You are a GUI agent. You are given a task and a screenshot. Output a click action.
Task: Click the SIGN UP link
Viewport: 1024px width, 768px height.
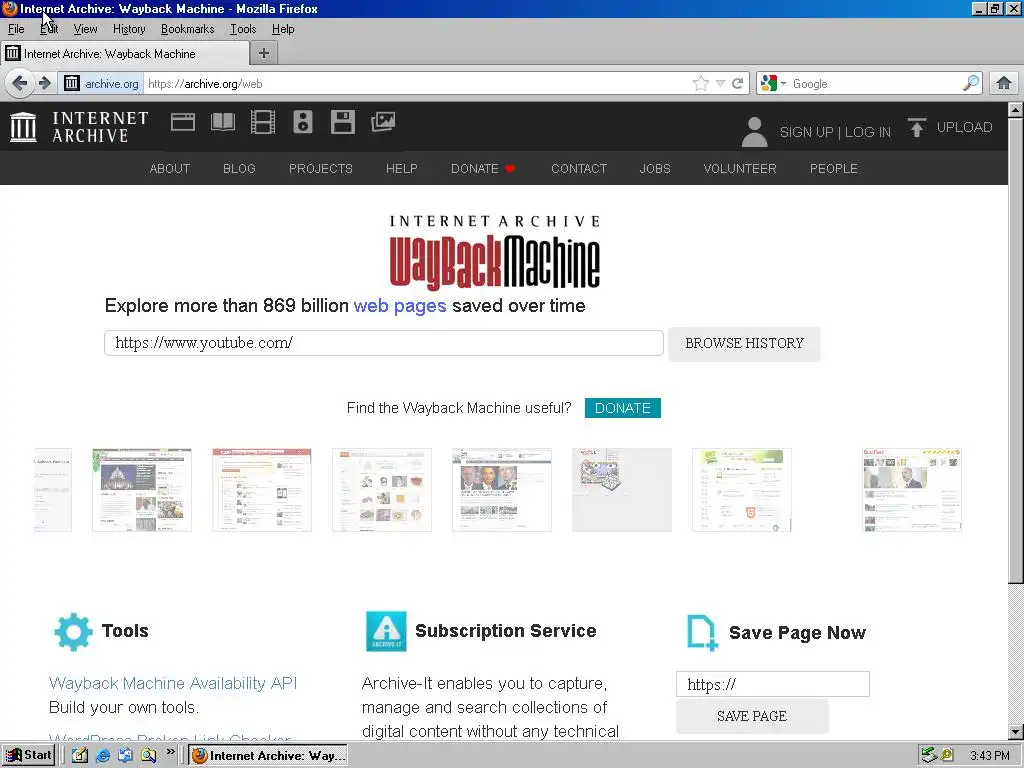807,132
